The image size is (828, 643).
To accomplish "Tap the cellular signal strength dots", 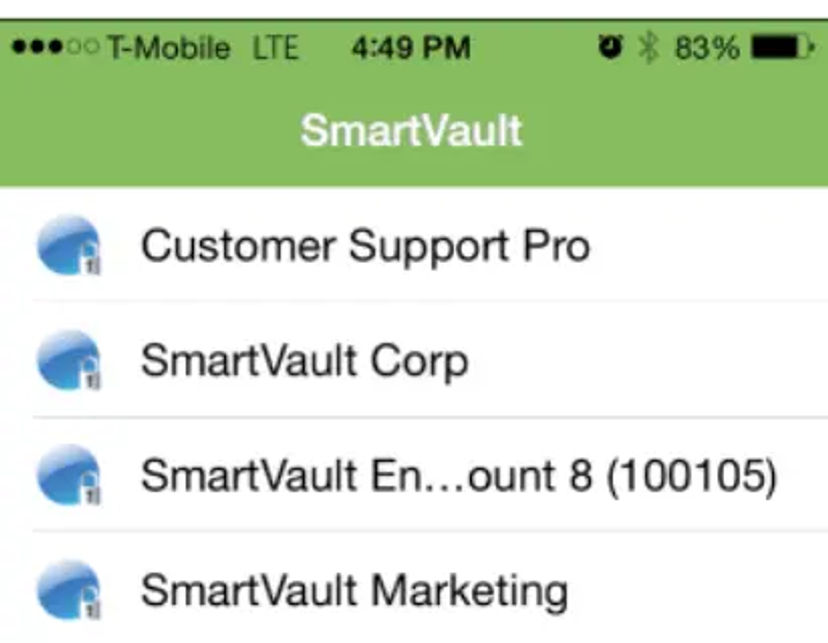I will [x=52, y=47].
